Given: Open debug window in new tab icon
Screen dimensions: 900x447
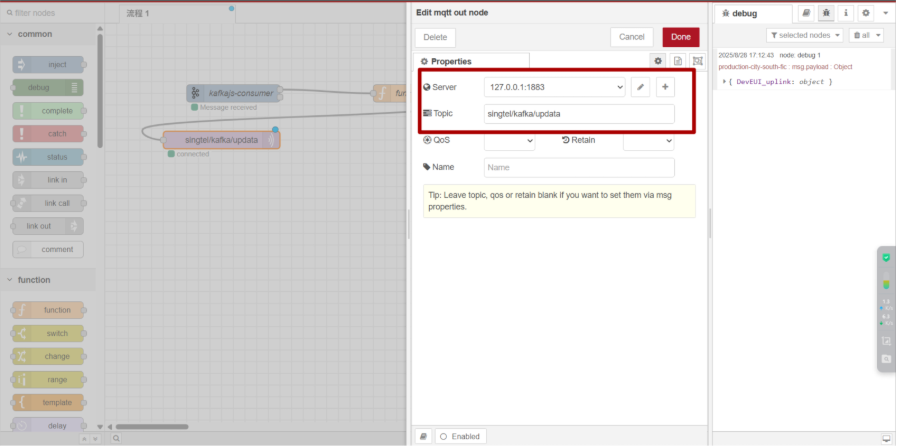Looking at the screenshot, I should click(886, 438).
